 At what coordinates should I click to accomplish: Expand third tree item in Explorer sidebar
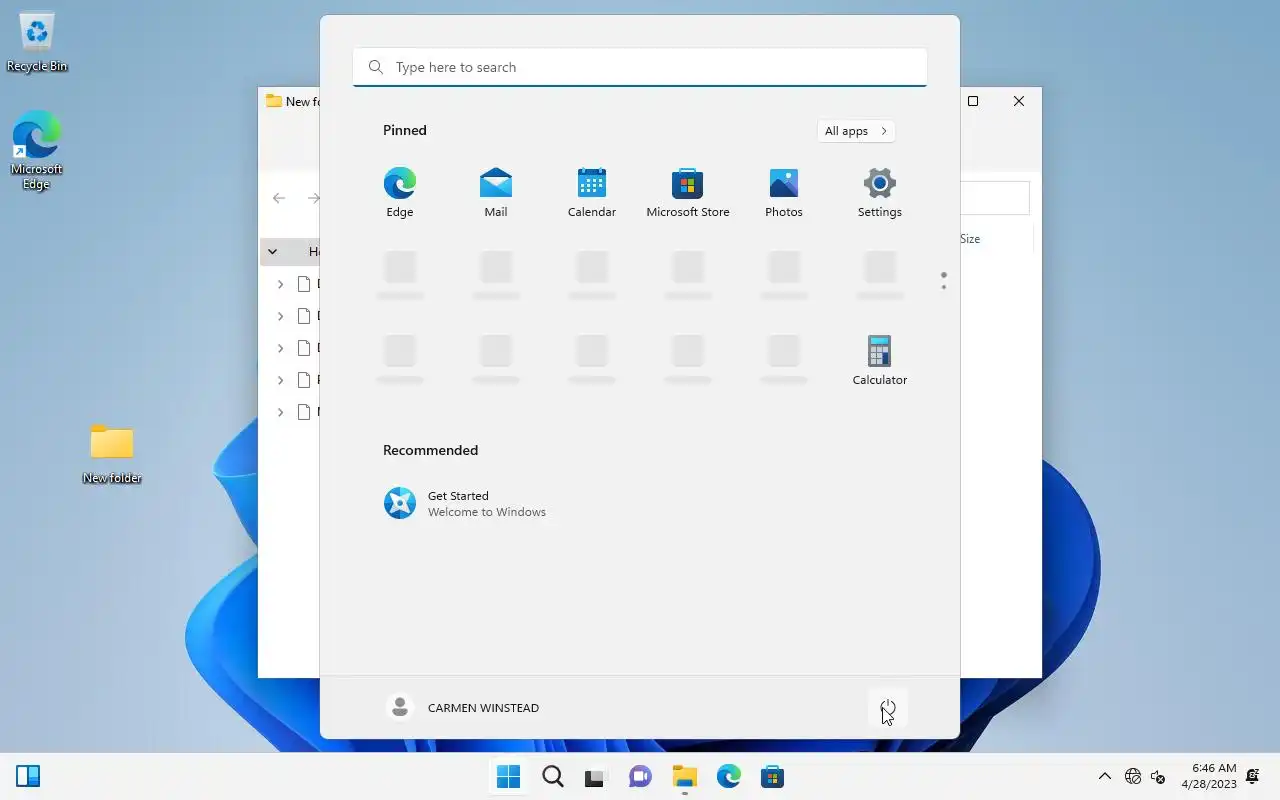pos(280,348)
